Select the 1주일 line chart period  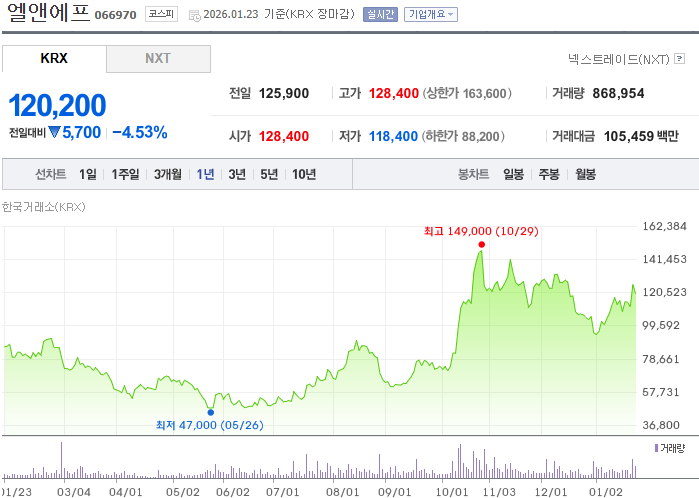[125, 174]
